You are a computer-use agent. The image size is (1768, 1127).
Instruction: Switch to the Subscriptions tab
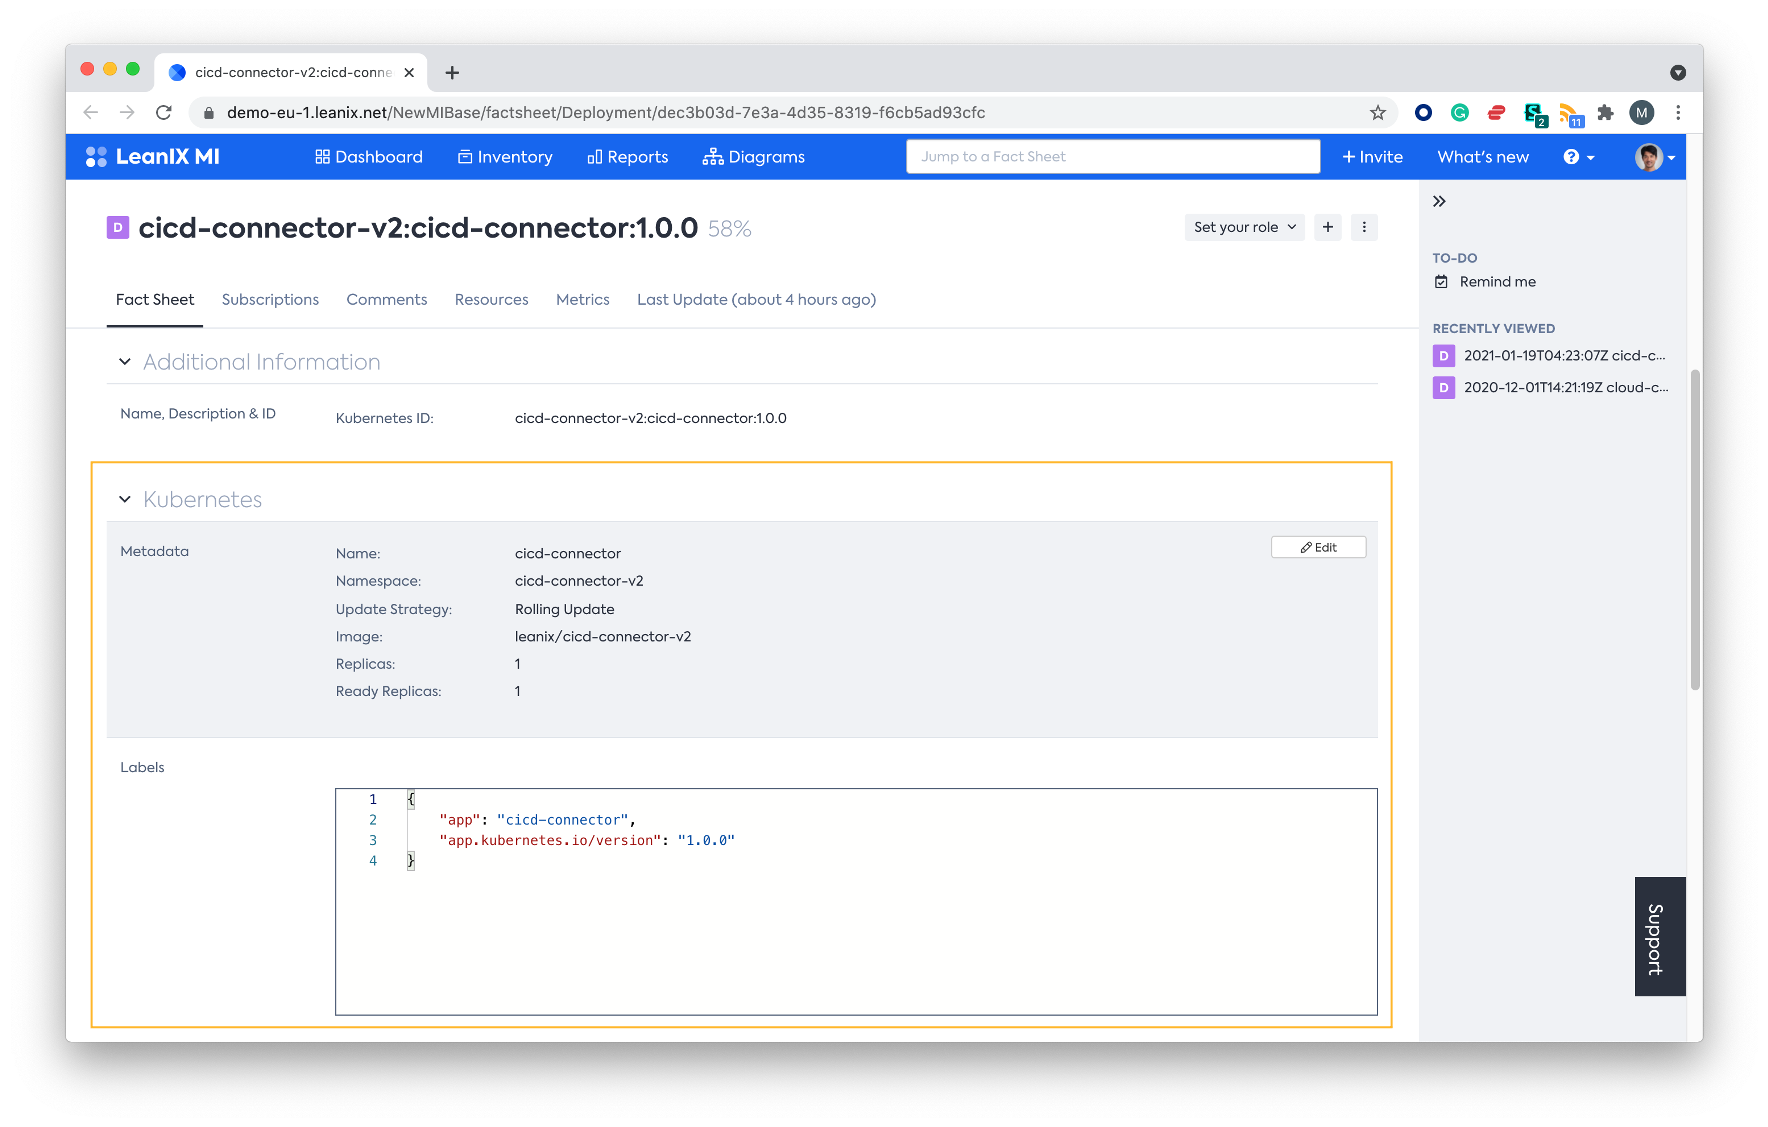(270, 300)
